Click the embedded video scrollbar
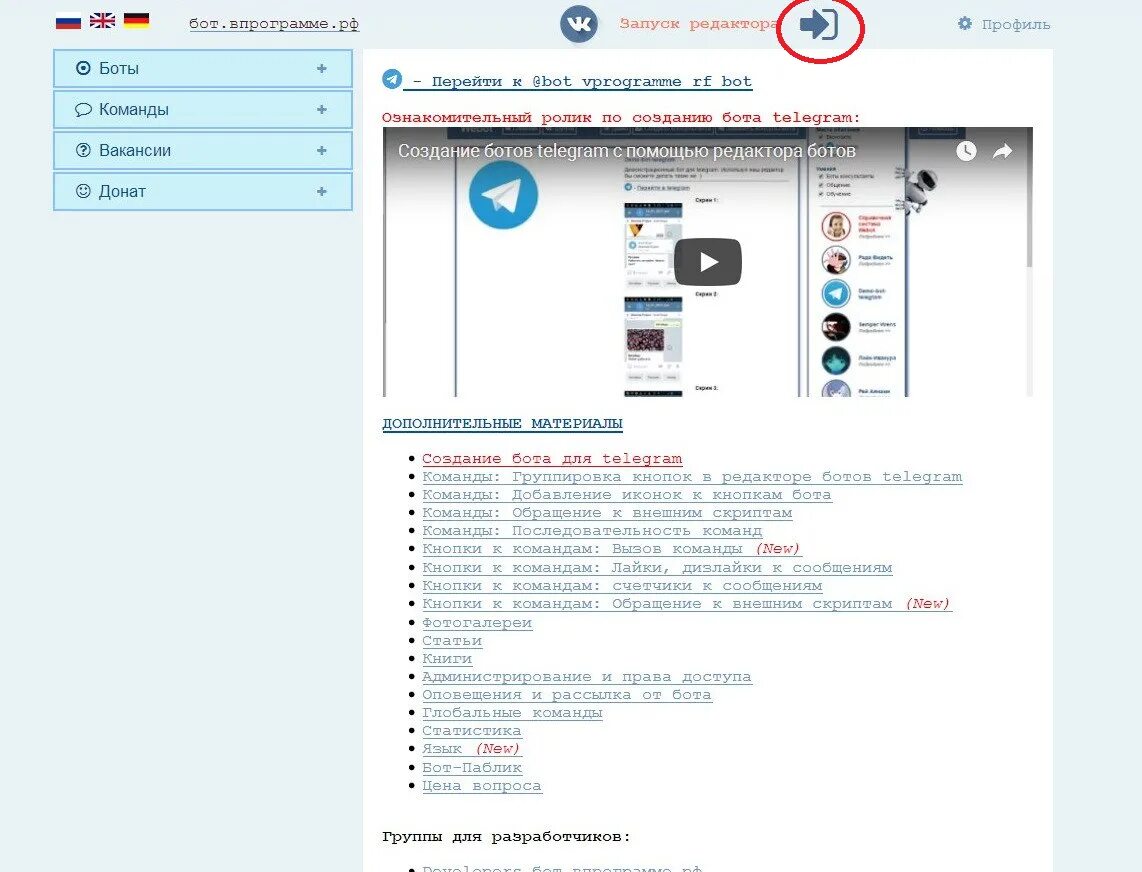Image resolution: width=1142 pixels, height=872 pixels. [x=1029, y=199]
